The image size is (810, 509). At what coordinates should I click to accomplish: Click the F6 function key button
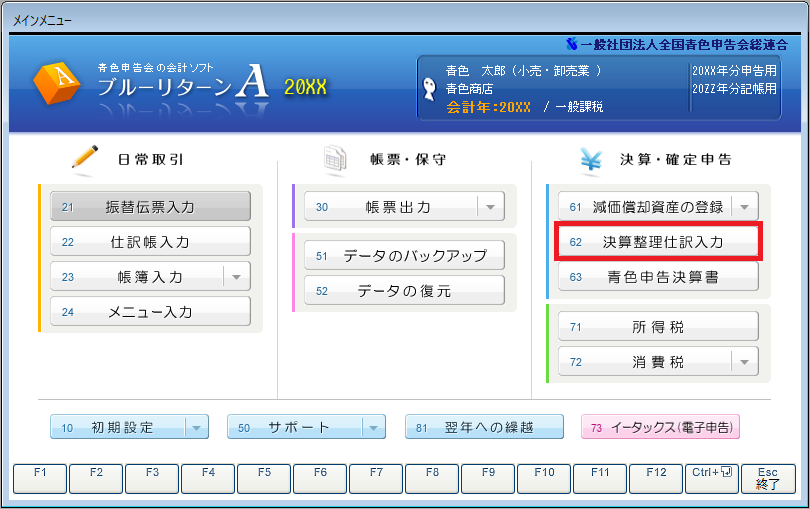tap(320, 479)
